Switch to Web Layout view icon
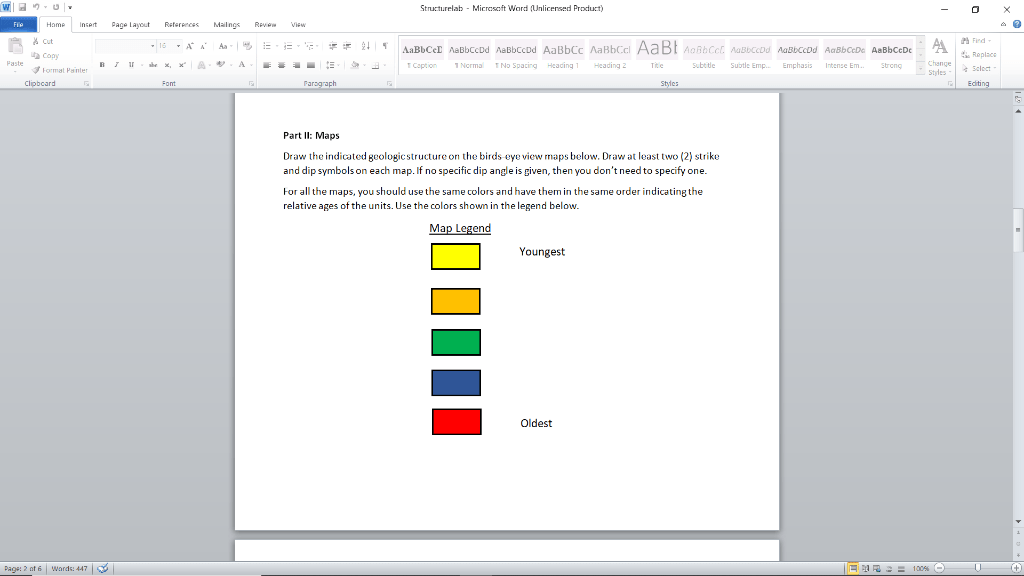The height and width of the screenshot is (576, 1024). pyautogui.click(x=877, y=569)
